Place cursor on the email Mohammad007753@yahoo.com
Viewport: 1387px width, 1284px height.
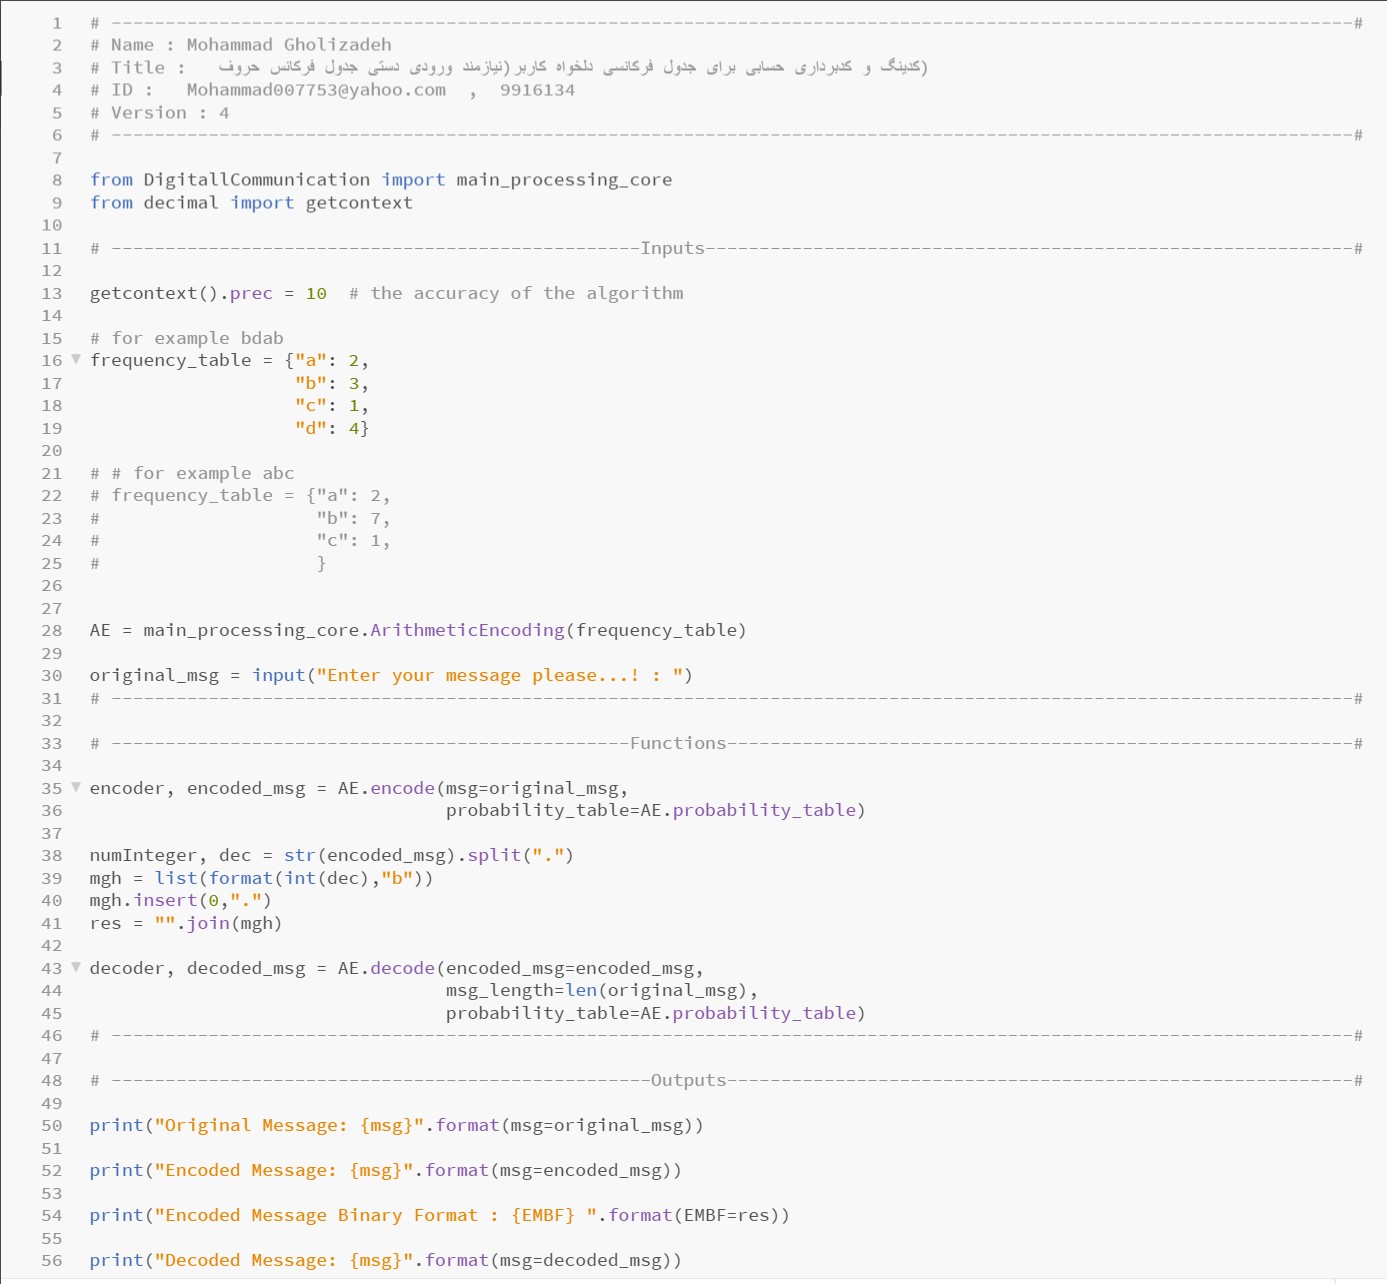point(316,90)
